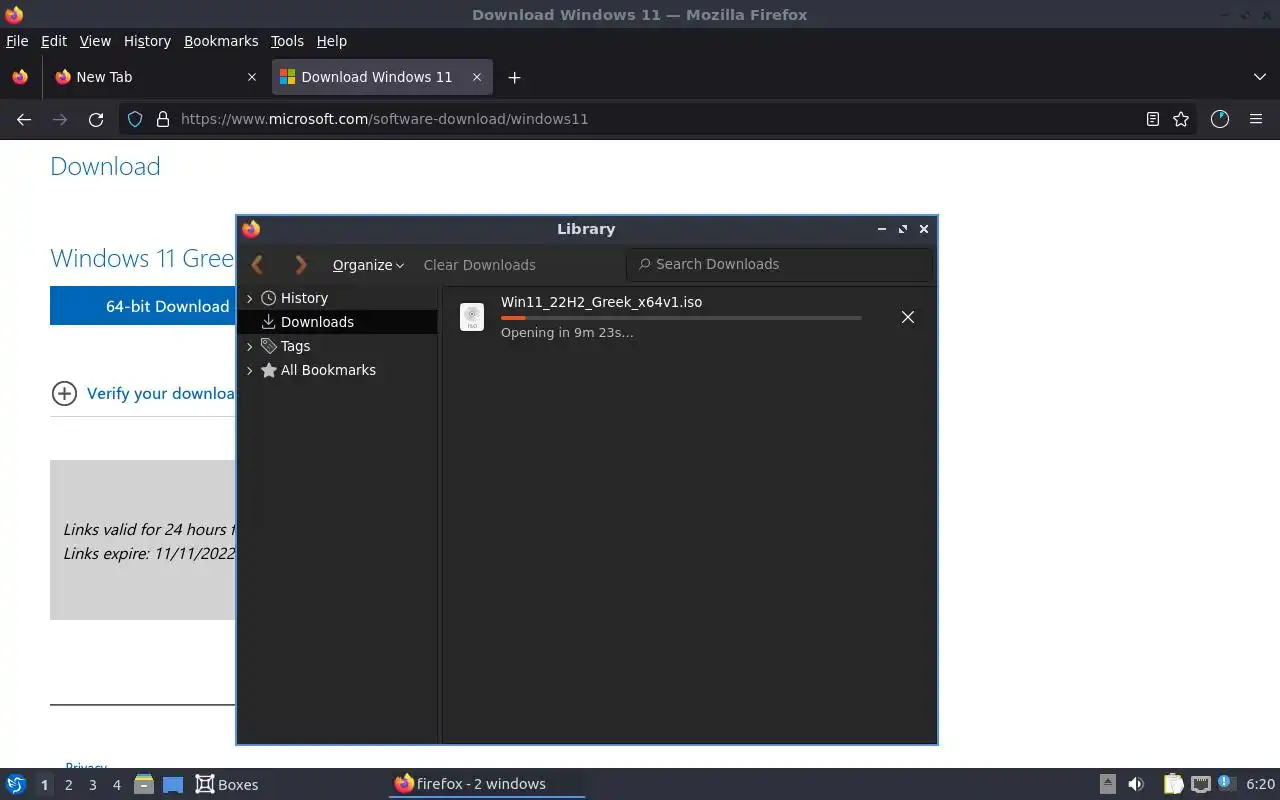The height and width of the screenshot is (800, 1280).
Task: Open the Help menu
Action: pyautogui.click(x=331, y=41)
